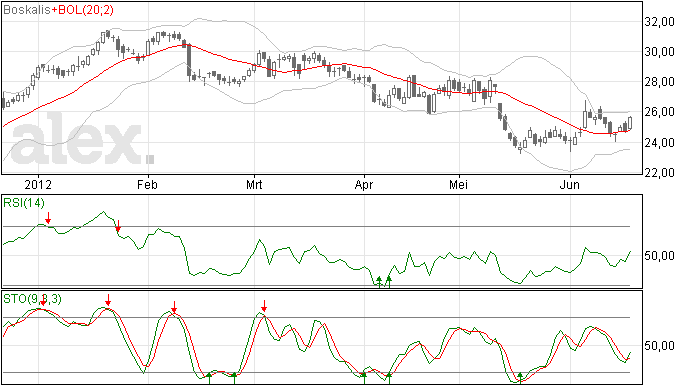
Task: Select the 30,00 price axis label
Action: coord(659,52)
